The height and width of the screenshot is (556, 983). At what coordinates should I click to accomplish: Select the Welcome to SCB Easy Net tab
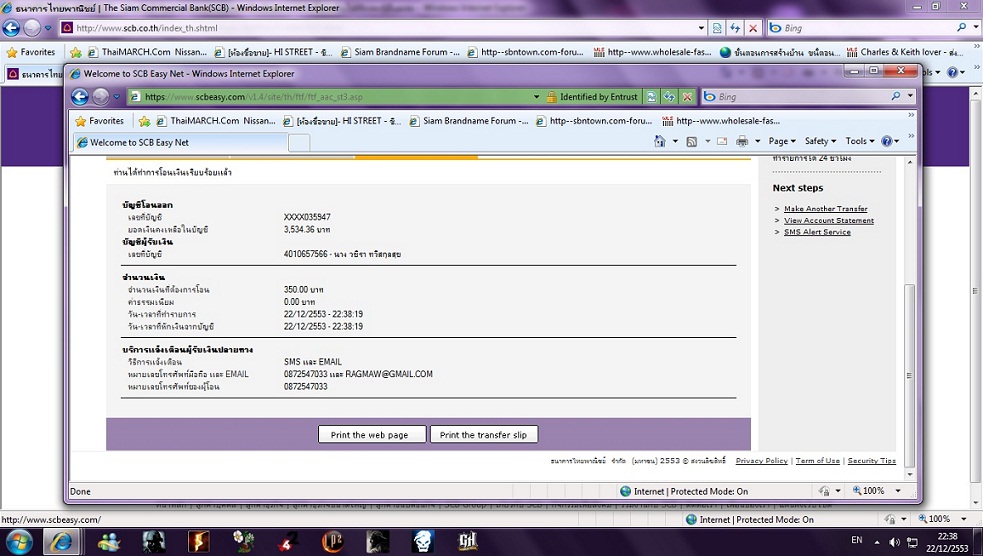(180, 142)
